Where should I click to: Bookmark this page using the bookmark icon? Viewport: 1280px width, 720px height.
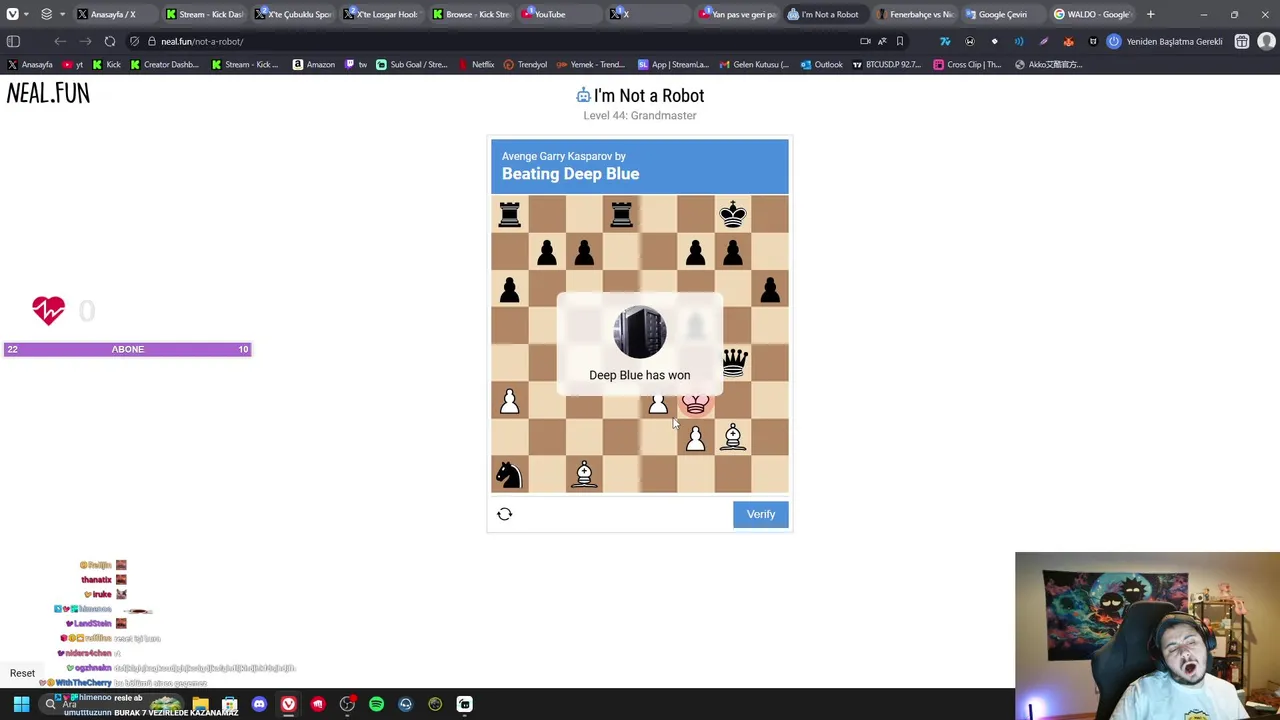[x=900, y=41]
